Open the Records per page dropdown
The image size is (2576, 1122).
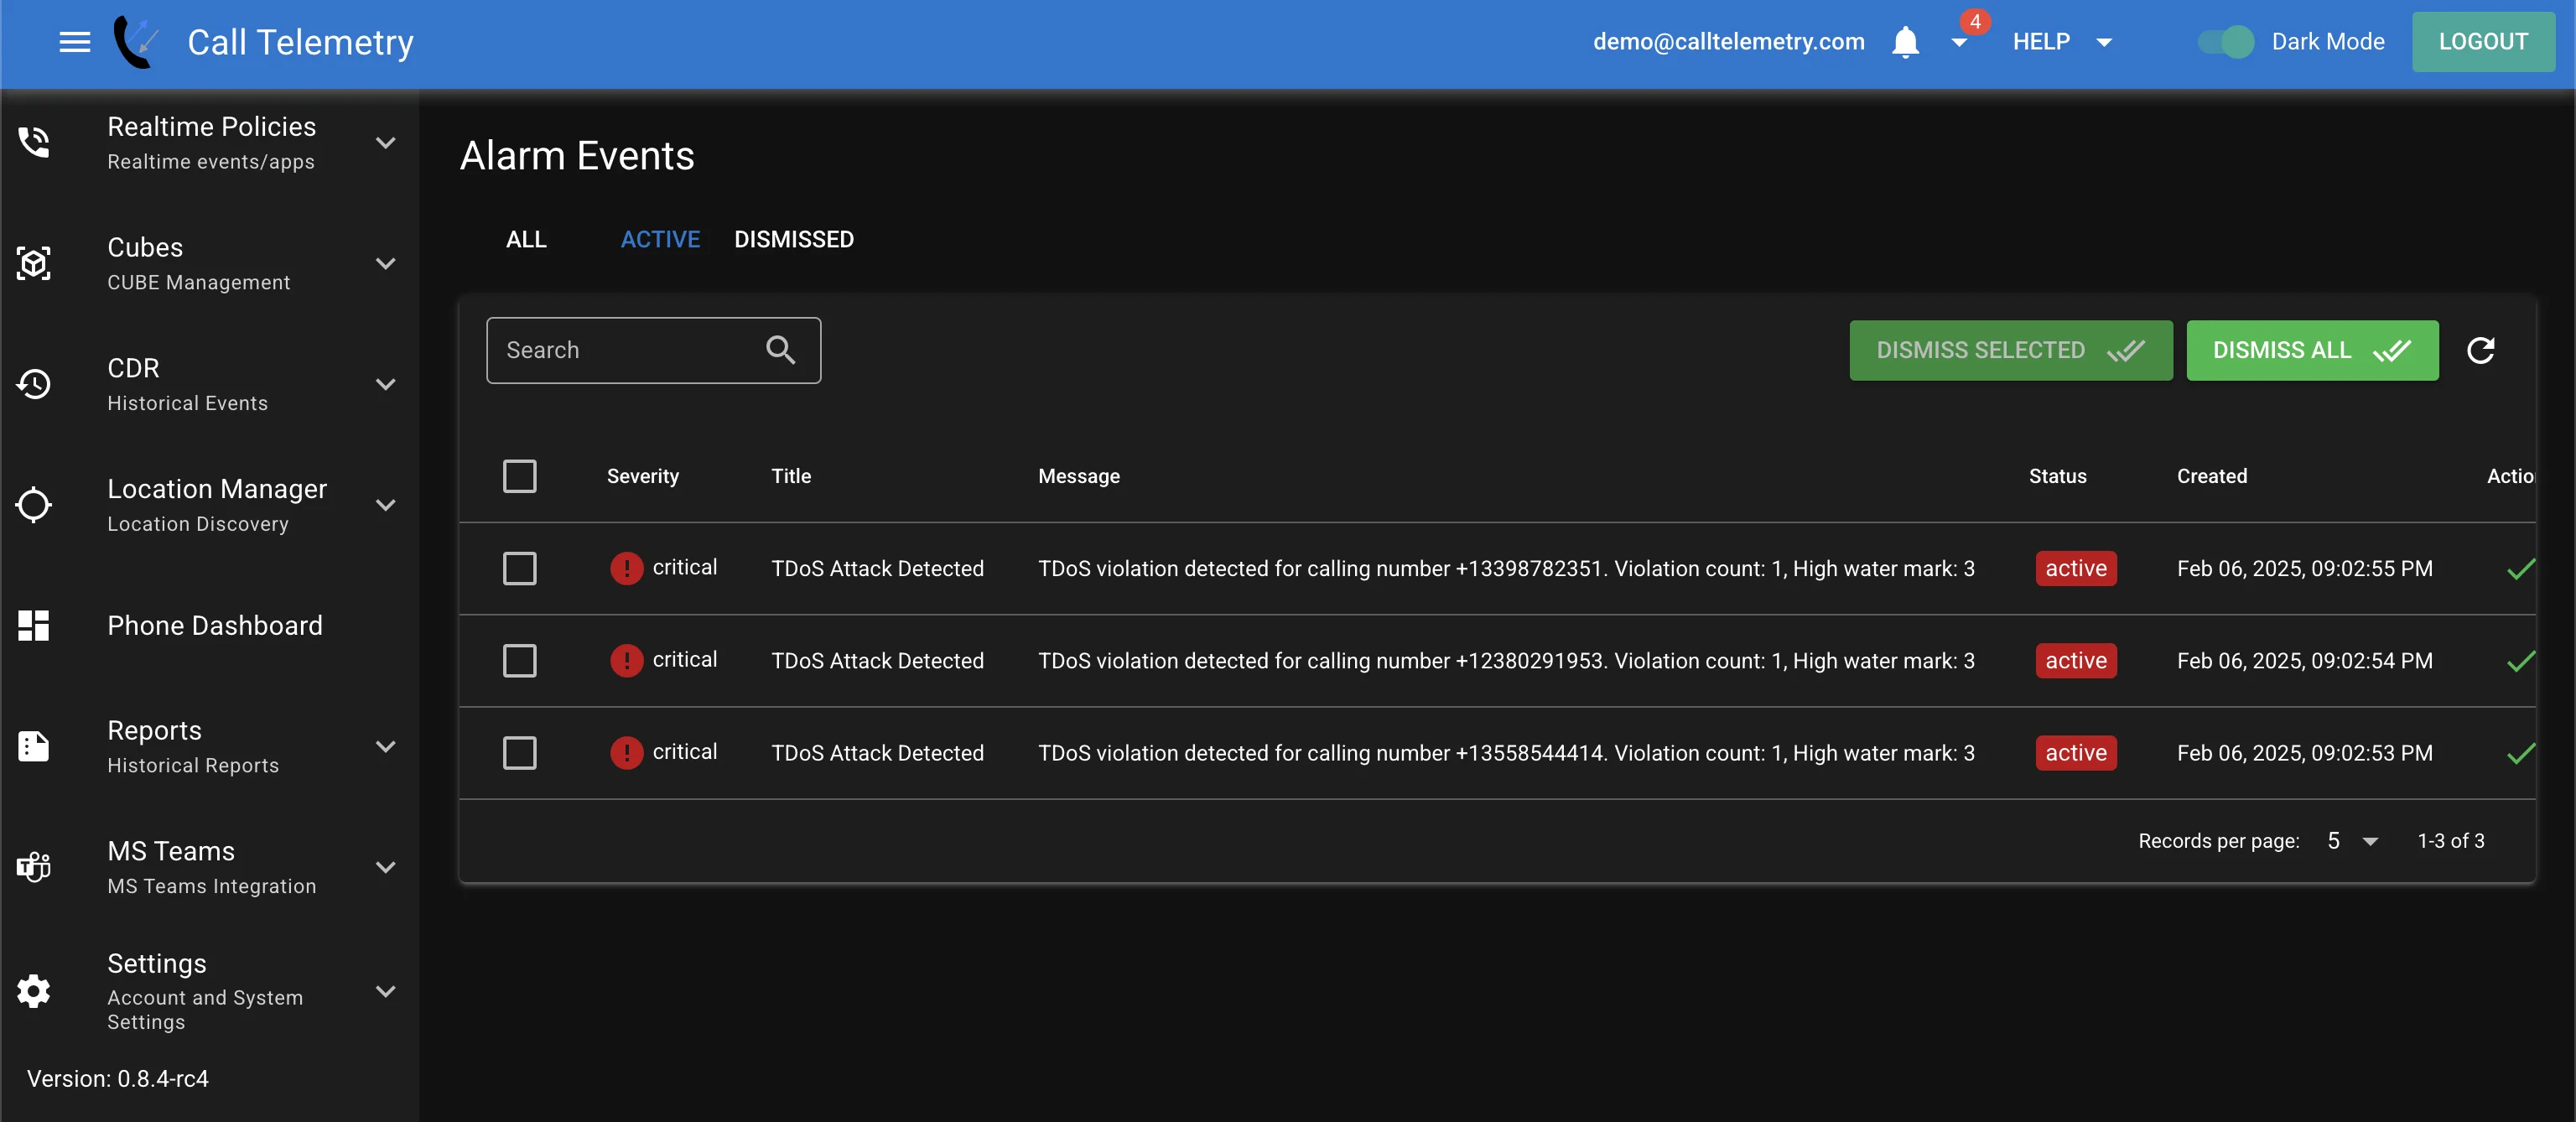[2351, 841]
